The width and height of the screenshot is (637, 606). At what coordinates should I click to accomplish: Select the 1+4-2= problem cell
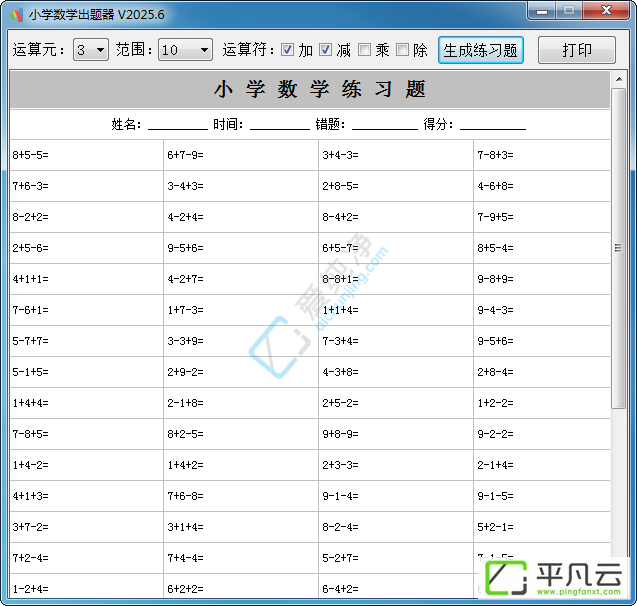point(87,465)
